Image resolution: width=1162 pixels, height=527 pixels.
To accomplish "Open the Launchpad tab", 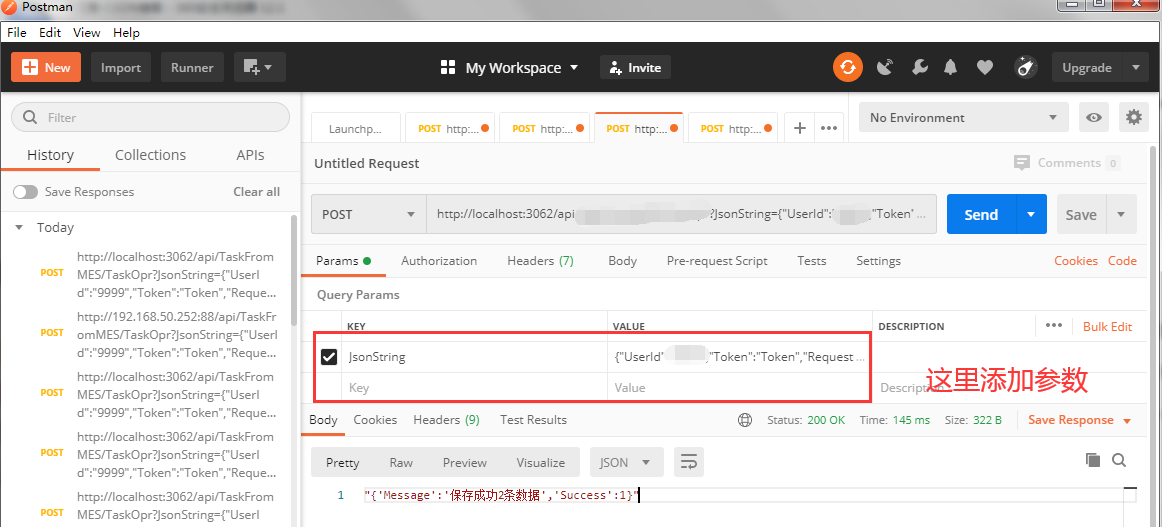I will (356, 128).
